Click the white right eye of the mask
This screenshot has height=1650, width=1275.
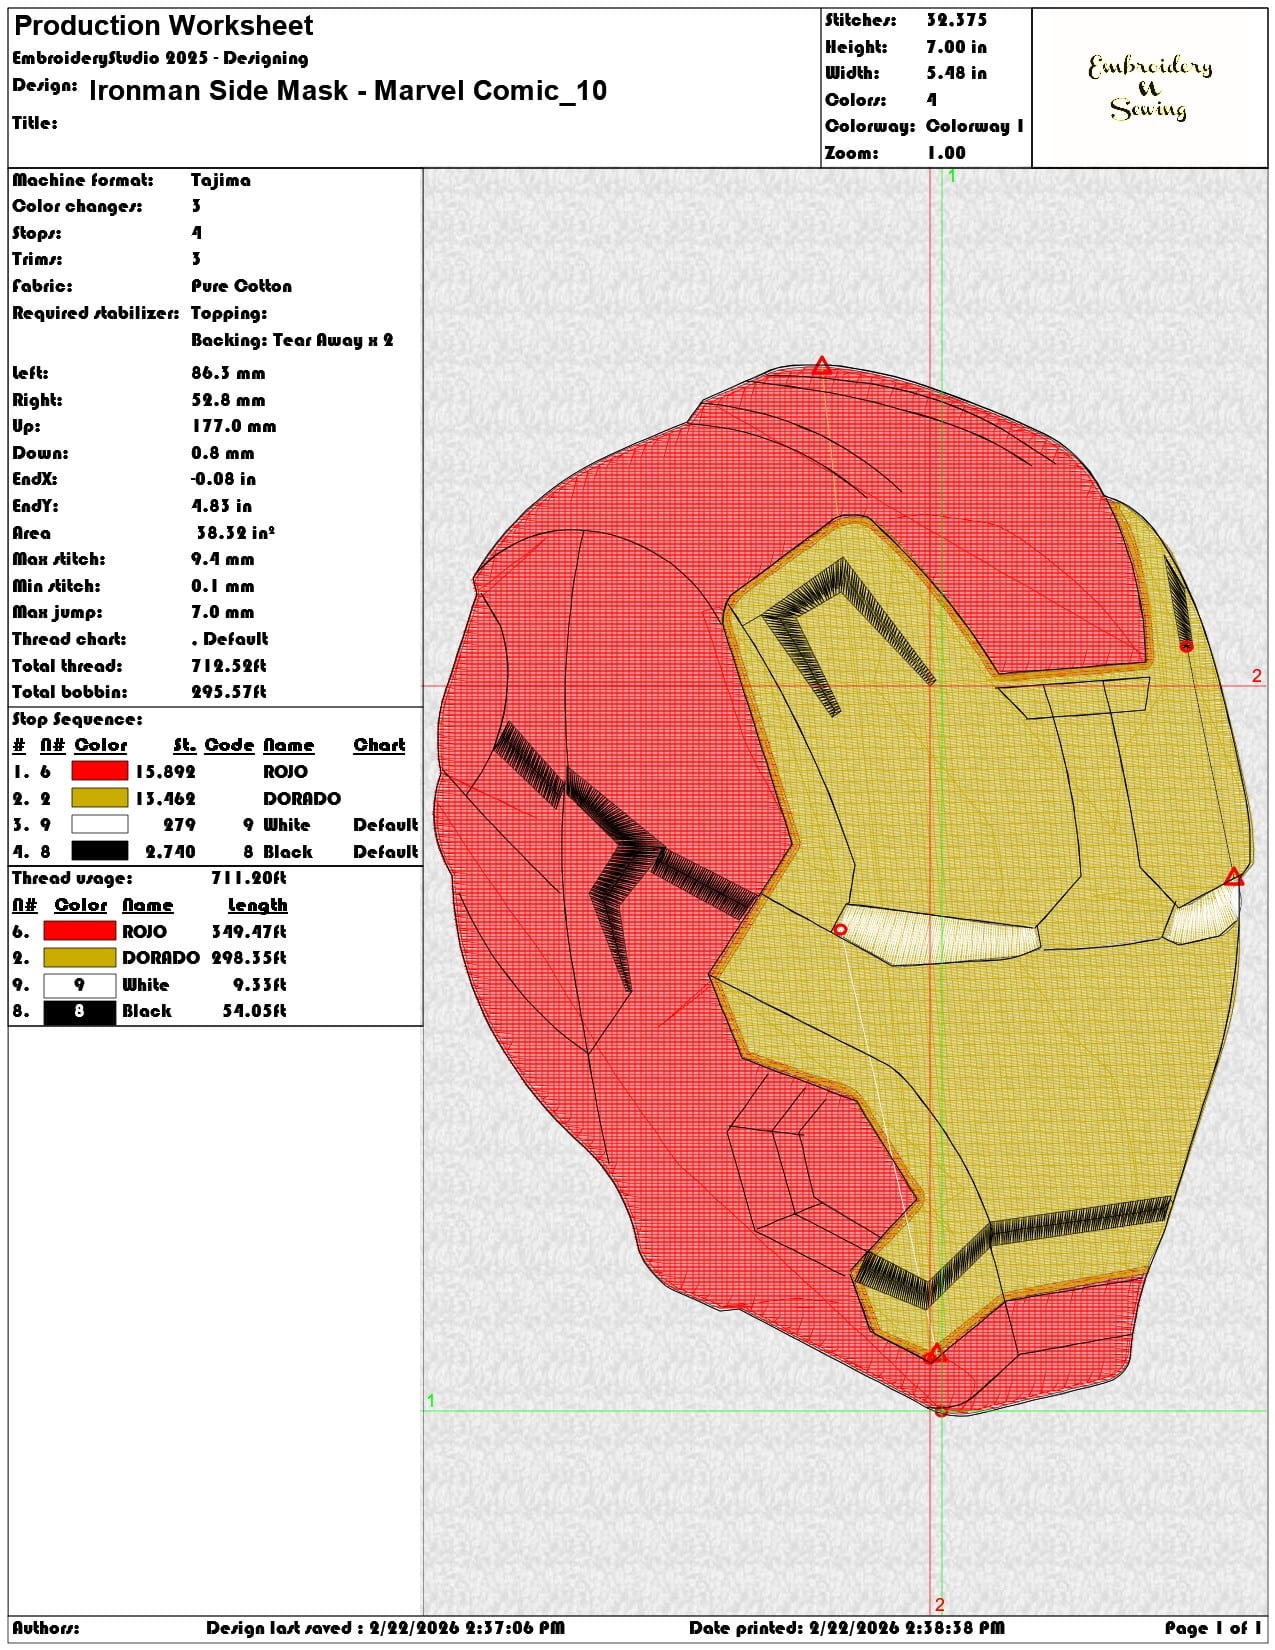(x=1200, y=915)
